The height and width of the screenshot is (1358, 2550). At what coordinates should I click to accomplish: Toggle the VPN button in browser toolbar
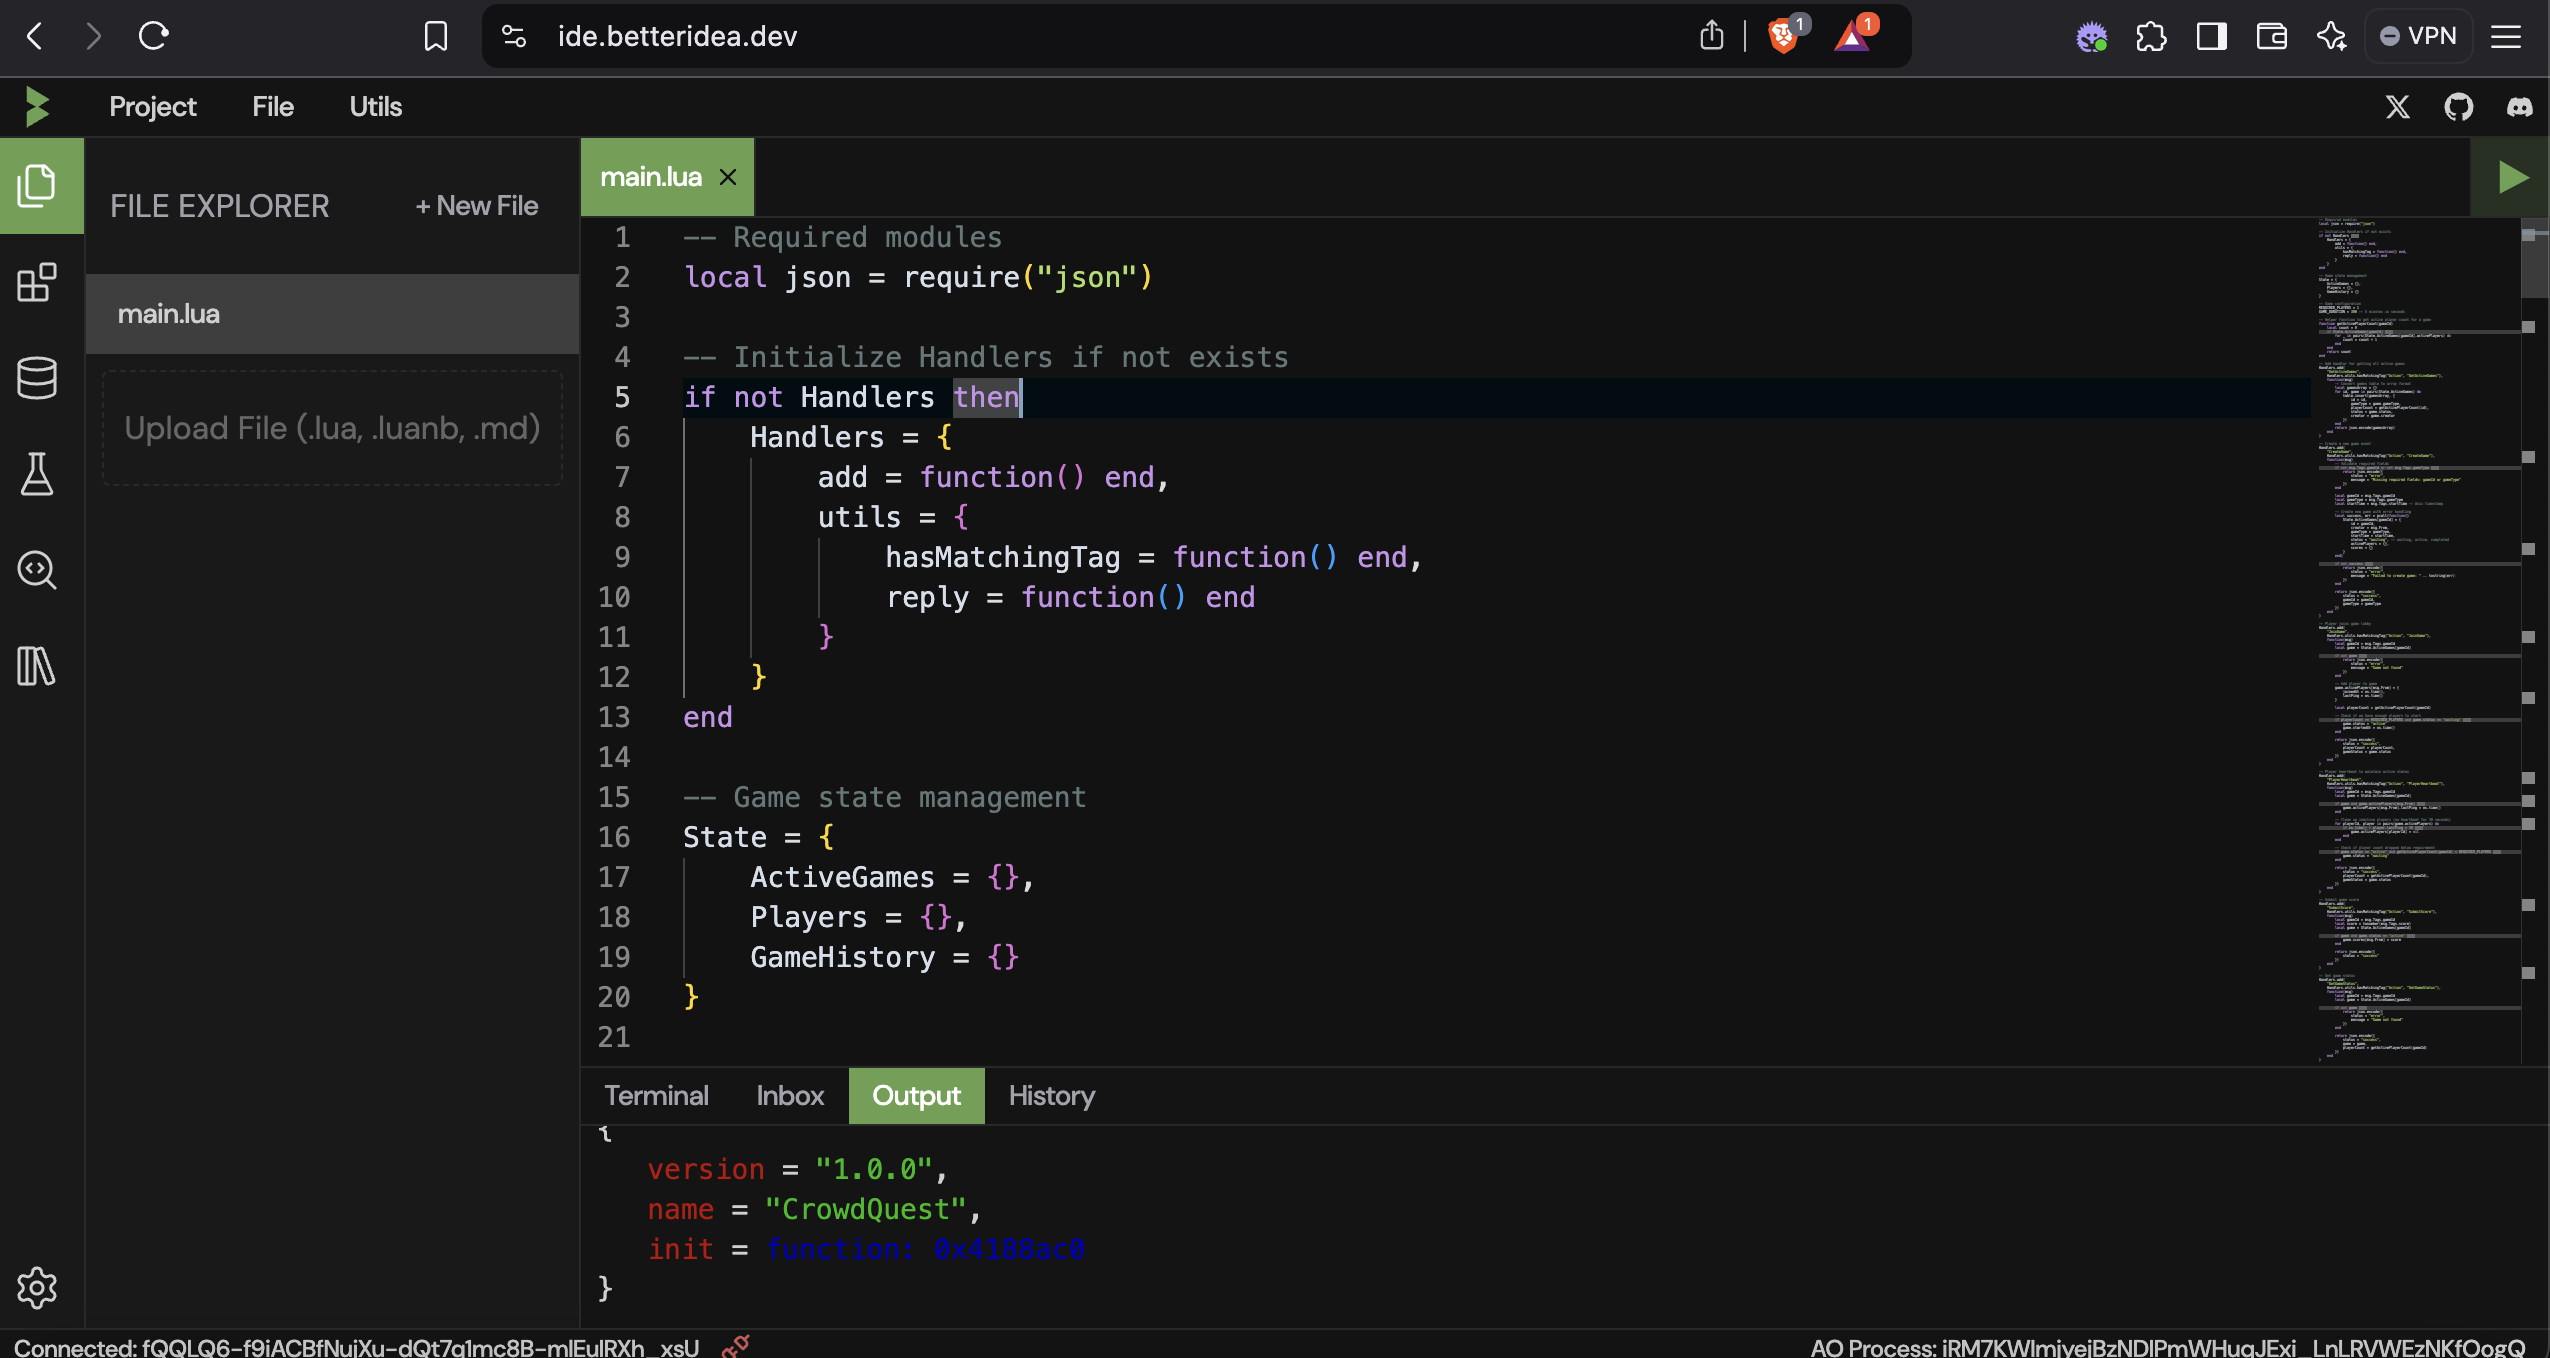2418,36
